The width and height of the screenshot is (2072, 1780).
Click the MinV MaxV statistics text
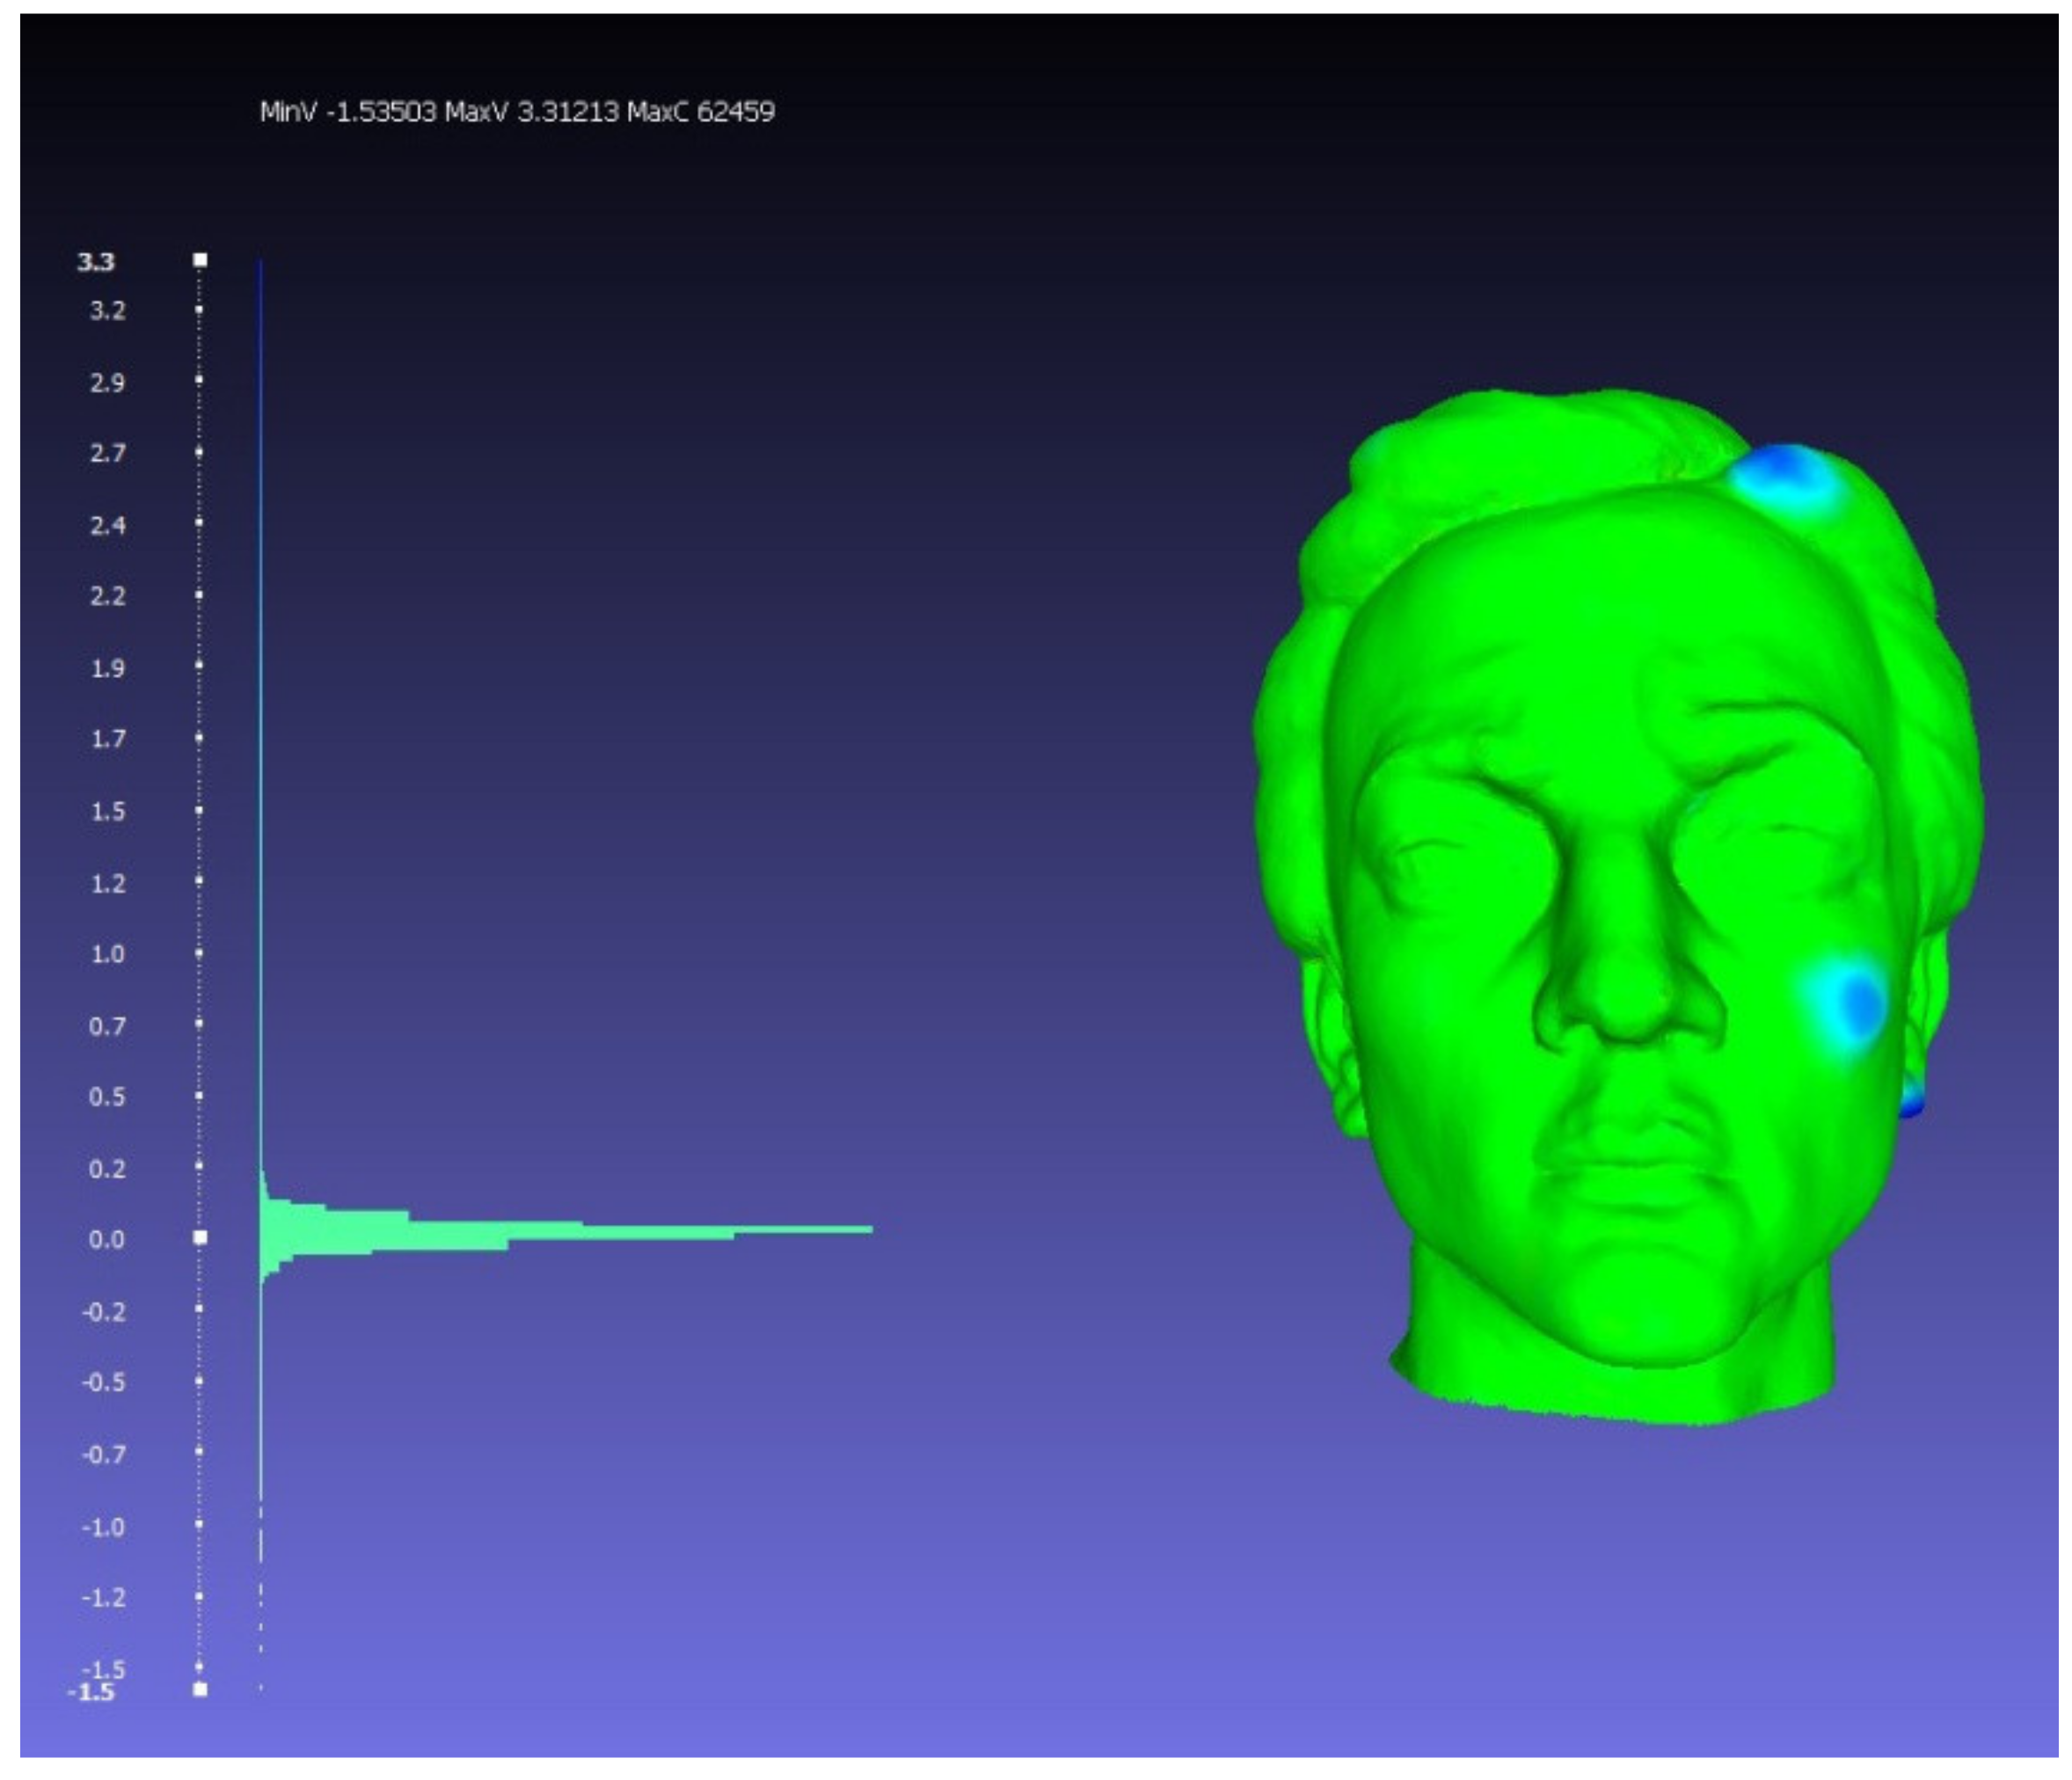pyautogui.click(x=516, y=111)
